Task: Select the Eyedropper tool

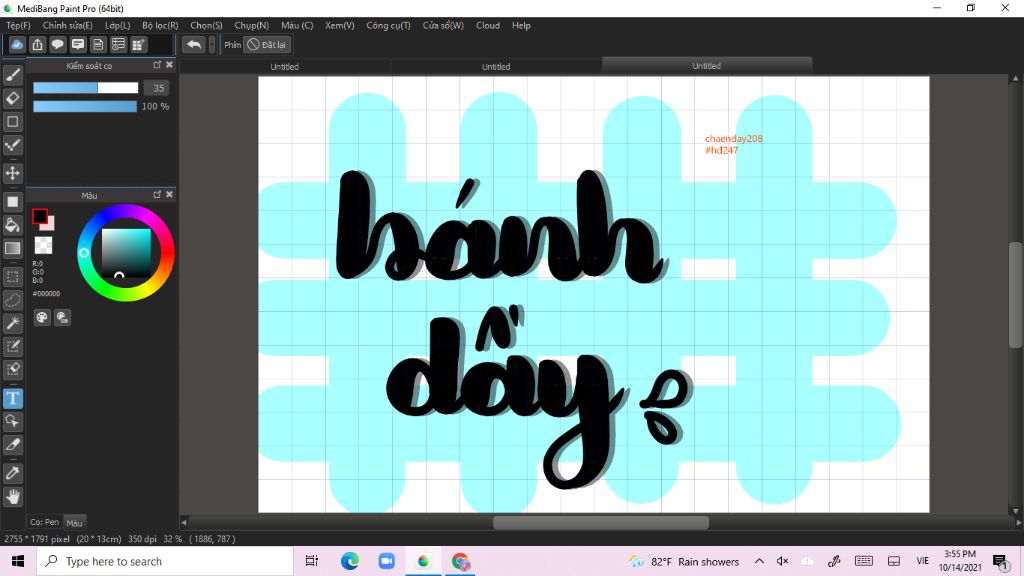Action: tap(12, 473)
